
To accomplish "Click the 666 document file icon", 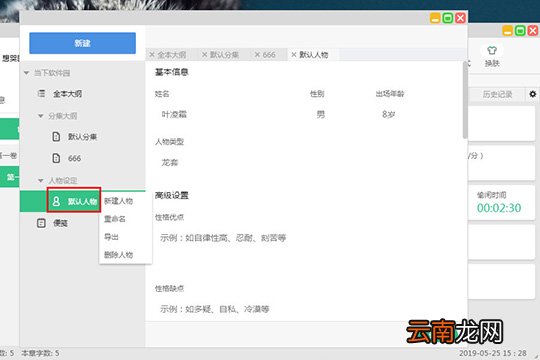I will point(56,158).
